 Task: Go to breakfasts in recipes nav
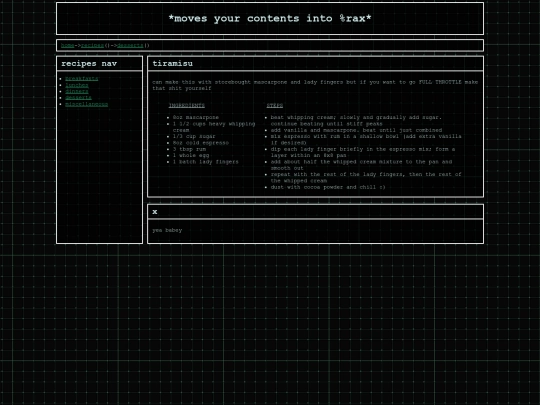click(82, 79)
